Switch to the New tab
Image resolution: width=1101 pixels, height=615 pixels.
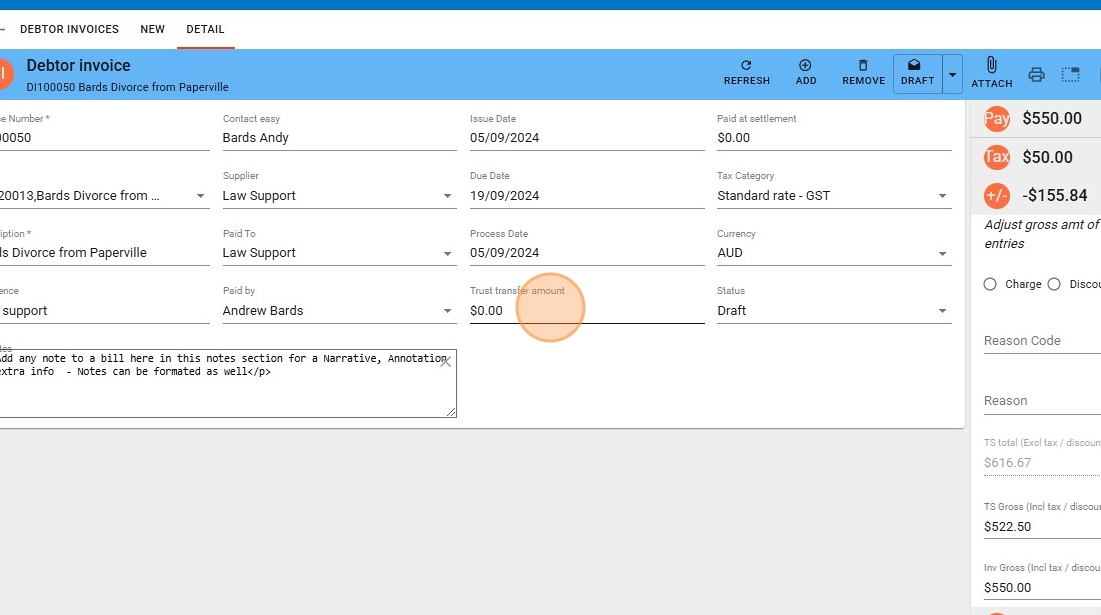pyautogui.click(x=152, y=29)
